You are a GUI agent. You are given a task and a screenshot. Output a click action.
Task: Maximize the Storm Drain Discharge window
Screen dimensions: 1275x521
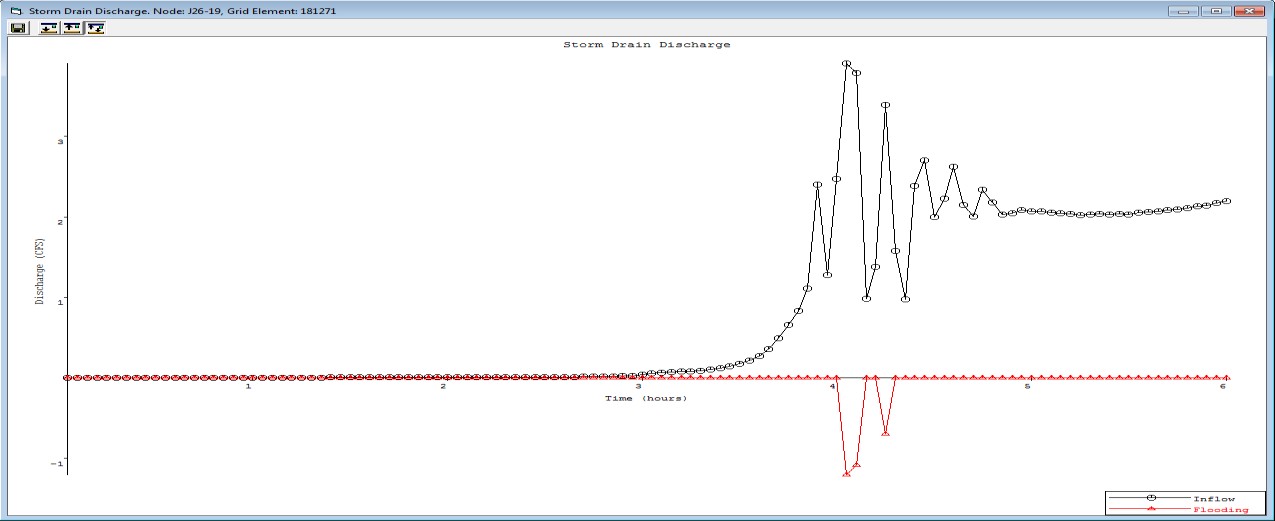tap(1216, 10)
